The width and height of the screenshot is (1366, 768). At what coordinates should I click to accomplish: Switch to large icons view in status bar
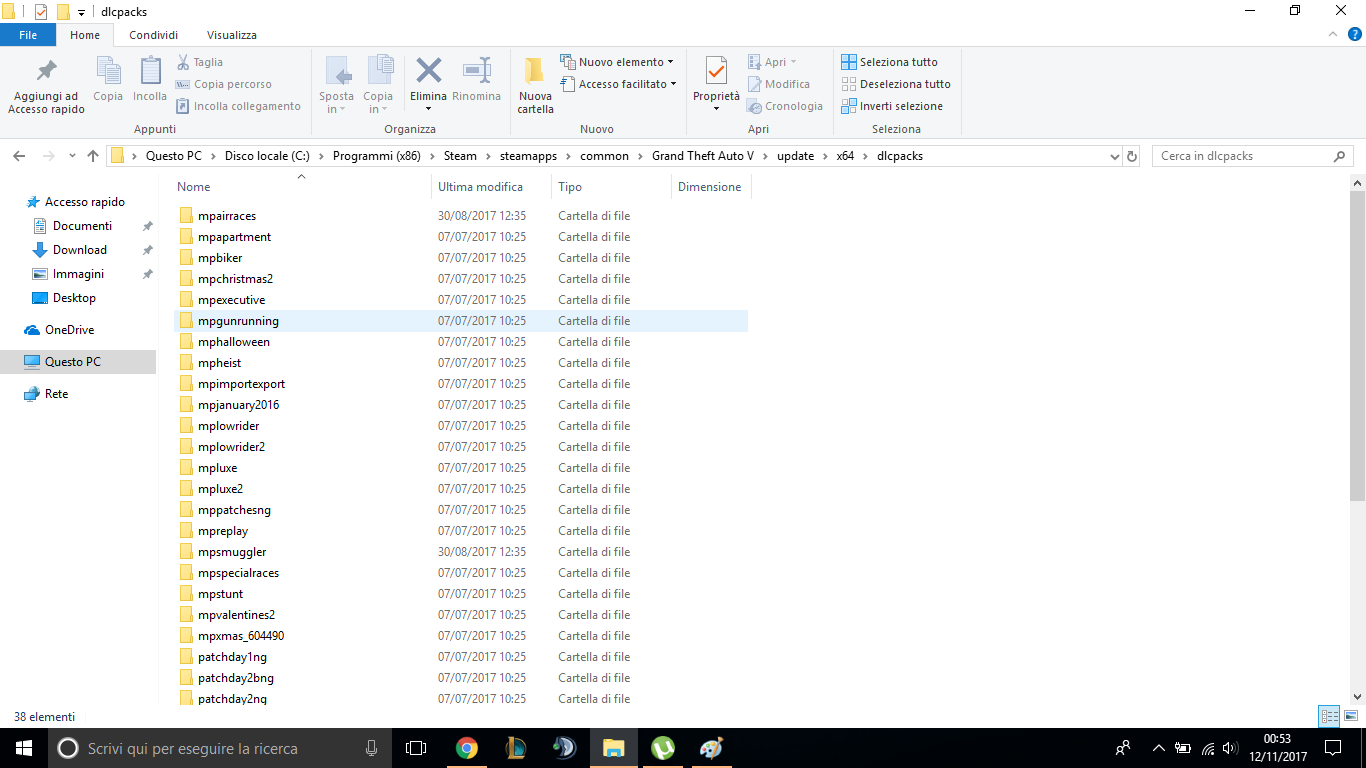coord(1350,716)
